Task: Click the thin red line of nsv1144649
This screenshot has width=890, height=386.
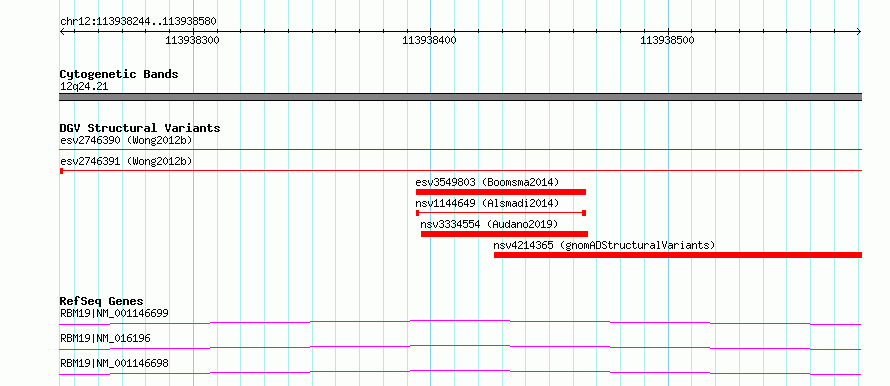Action: coord(501,213)
